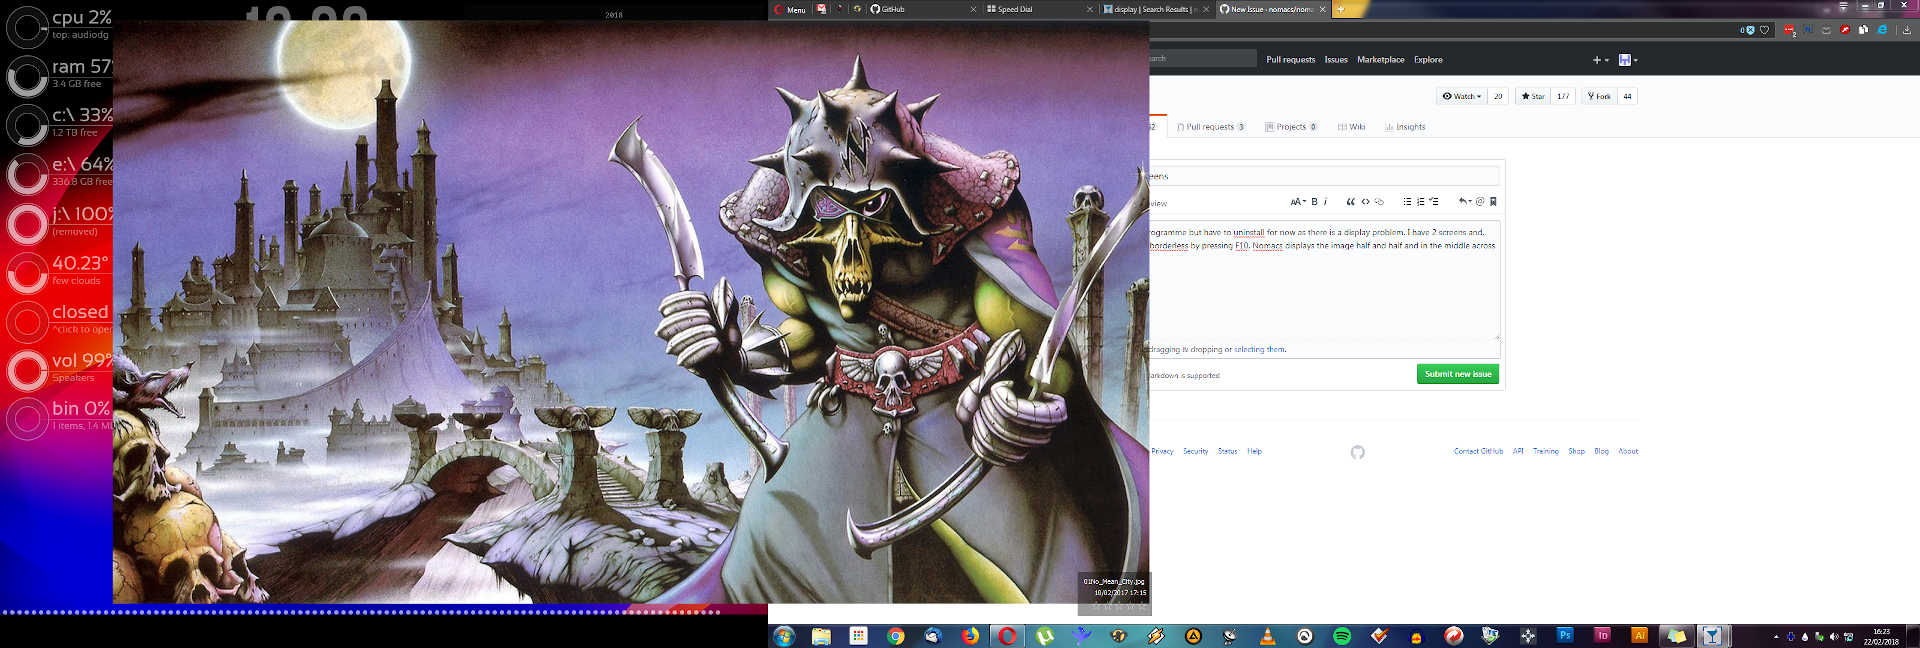This screenshot has width=1920, height=648.
Task: Click the 'selecting them' attachment link
Action: [x=1260, y=350]
